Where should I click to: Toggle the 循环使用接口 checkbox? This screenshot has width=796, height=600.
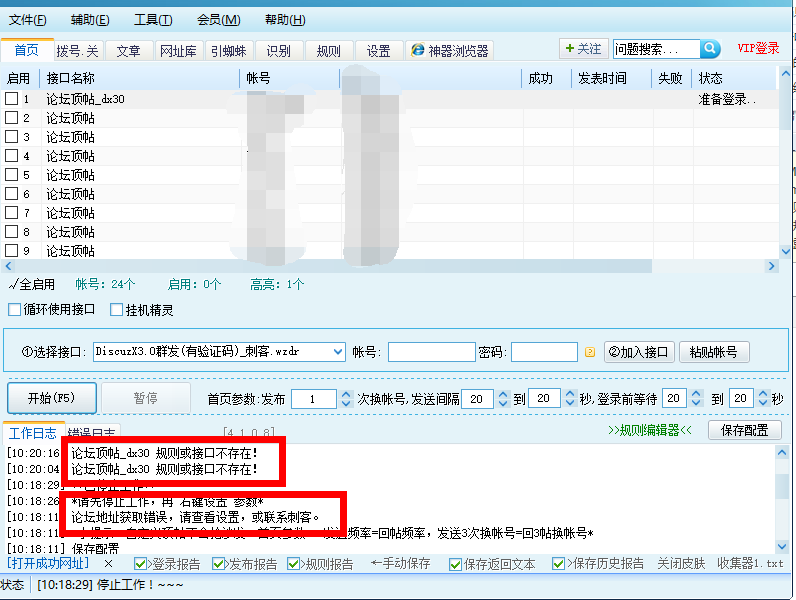click(x=14, y=310)
